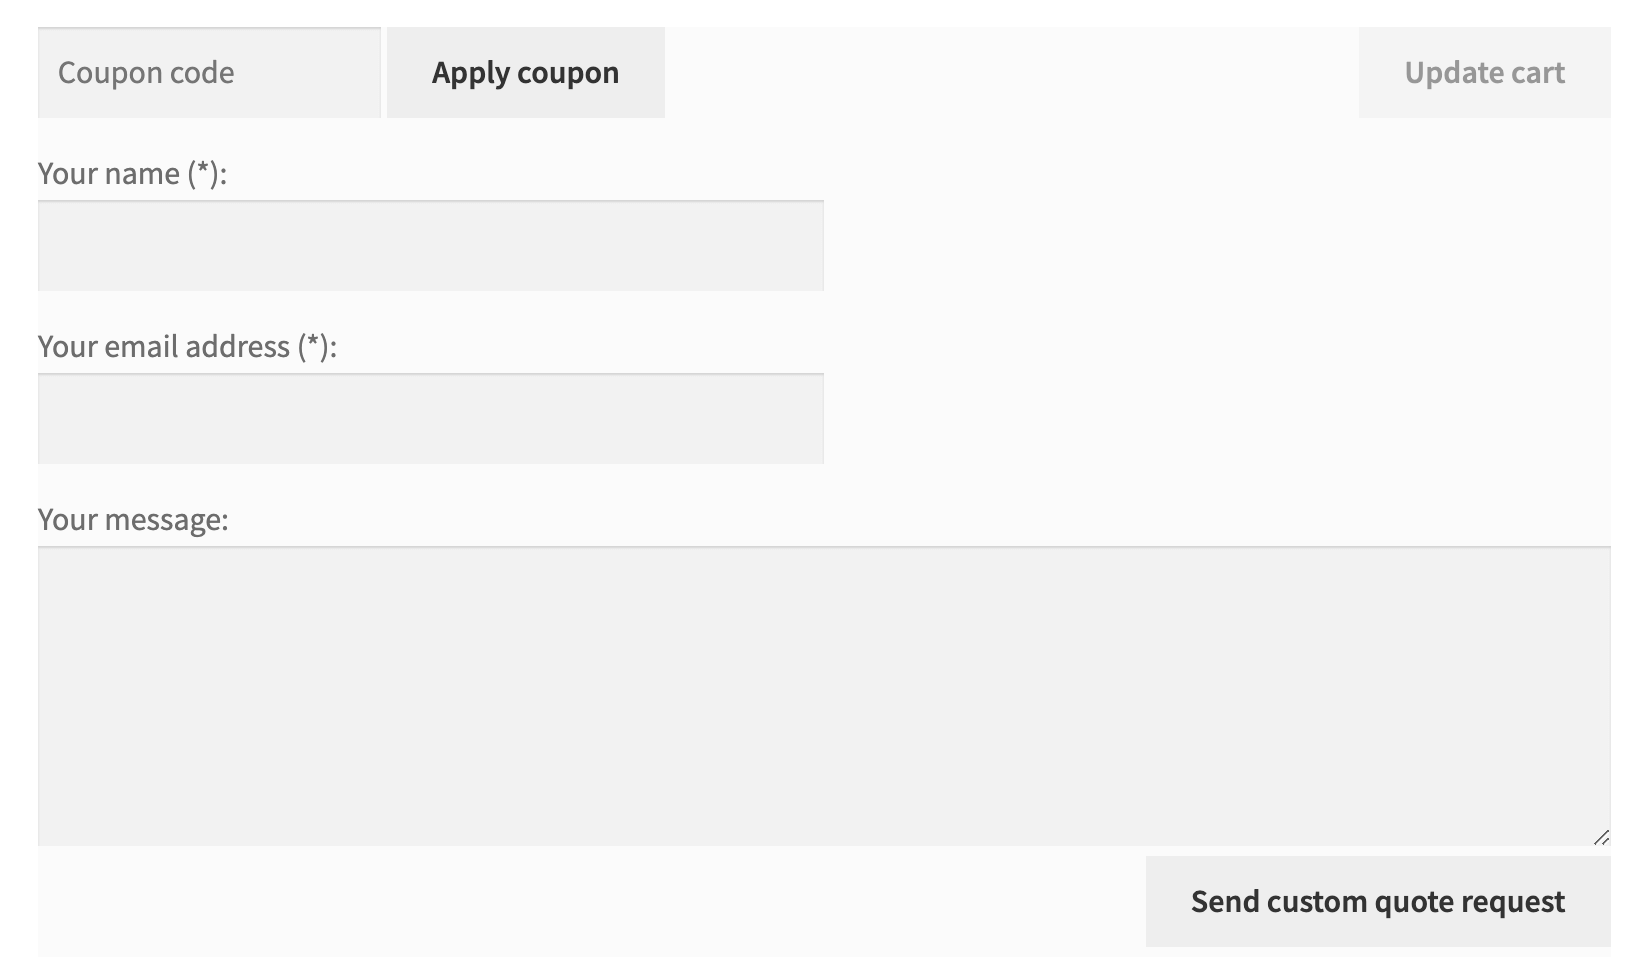This screenshot has height=976, width=1636.
Task: Submit form via Send custom quote request
Action: point(1378,901)
